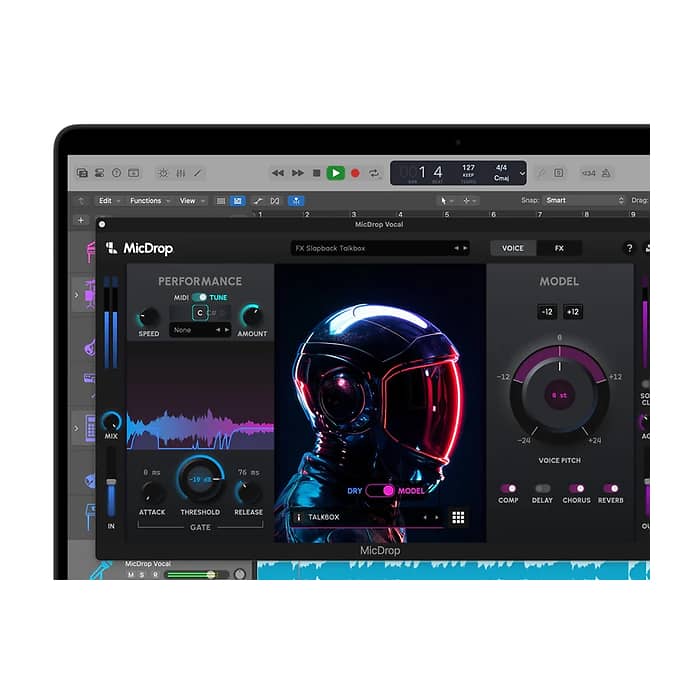The height and width of the screenshot is (700, 700).
Task: Select previous preset arrow beside FX Slapback Talkbox
Action: pos(456,248)
